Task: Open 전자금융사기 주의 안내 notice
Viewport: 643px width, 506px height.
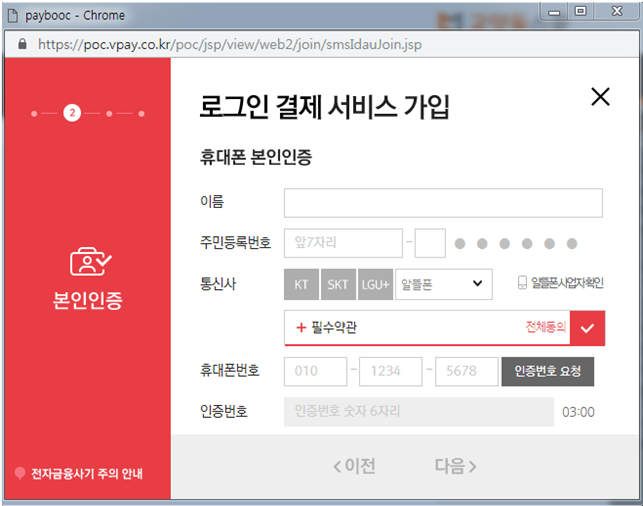Action: [87, 474]
